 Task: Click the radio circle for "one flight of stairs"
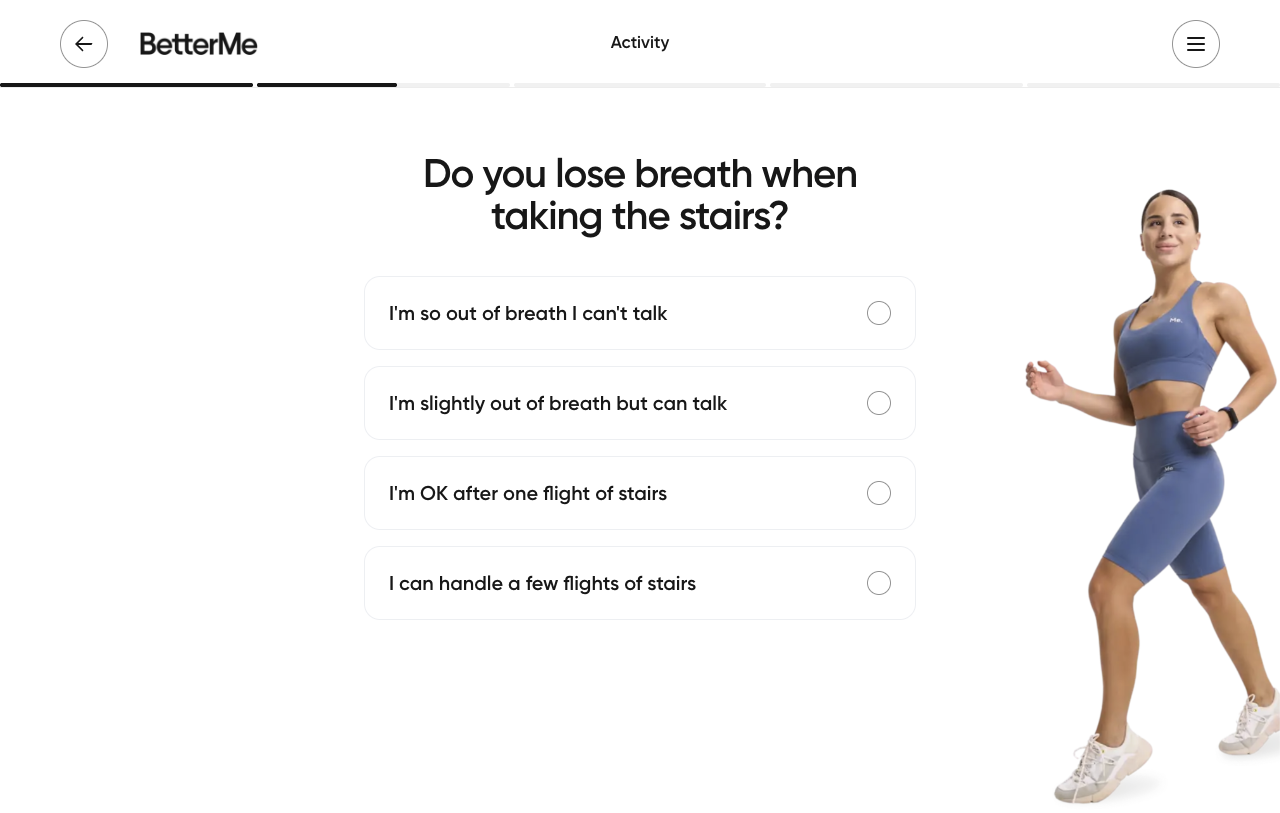click(878, 493)
